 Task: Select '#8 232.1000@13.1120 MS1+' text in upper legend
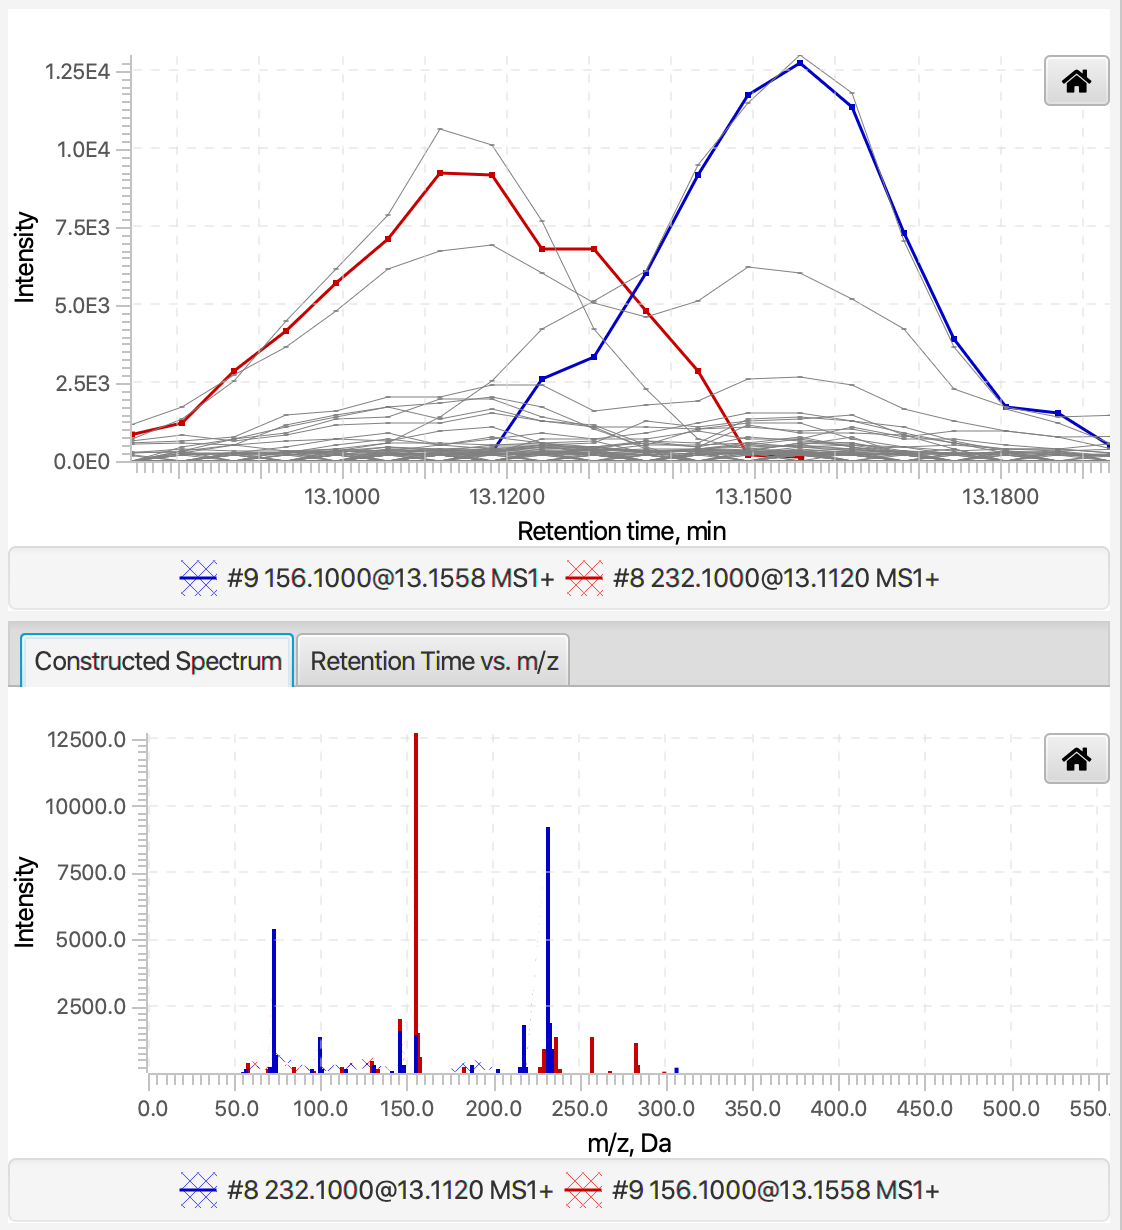point(776,578)
